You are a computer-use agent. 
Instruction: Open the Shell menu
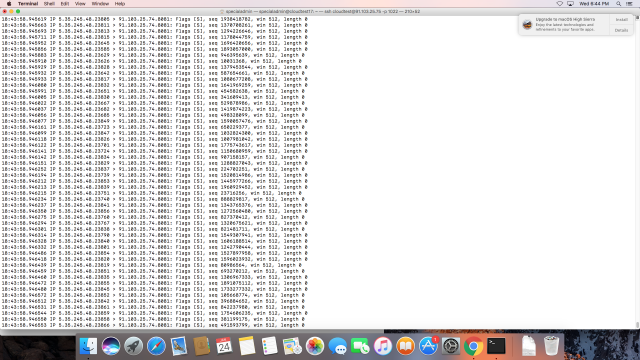pyautogui.click(x=49, y=4)
